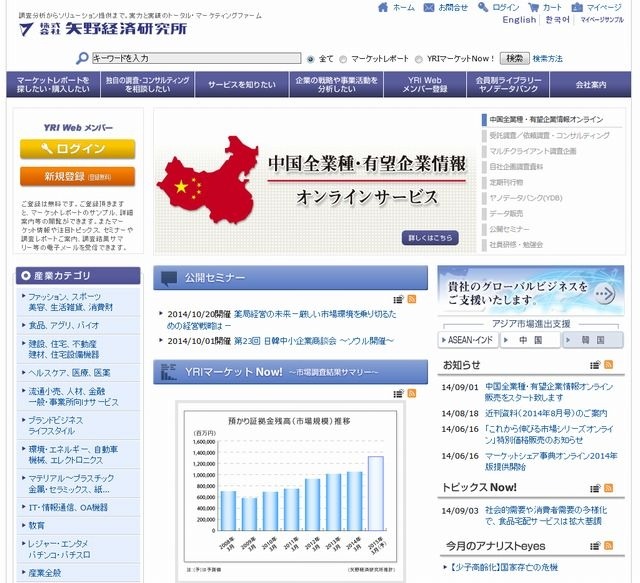Expand 教育 category
The height and width of the screenshot is (583, 640).
coord(78,525)
